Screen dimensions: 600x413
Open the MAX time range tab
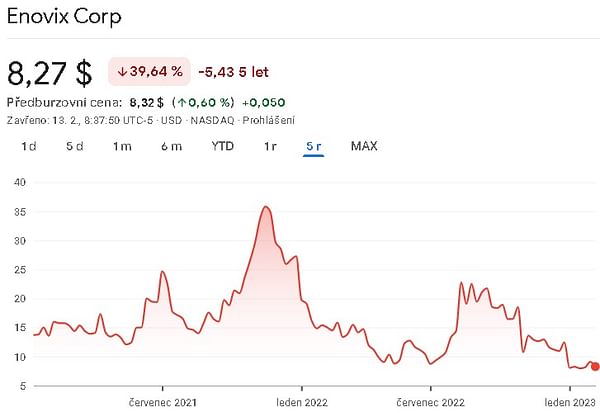(x=364, y=146)
